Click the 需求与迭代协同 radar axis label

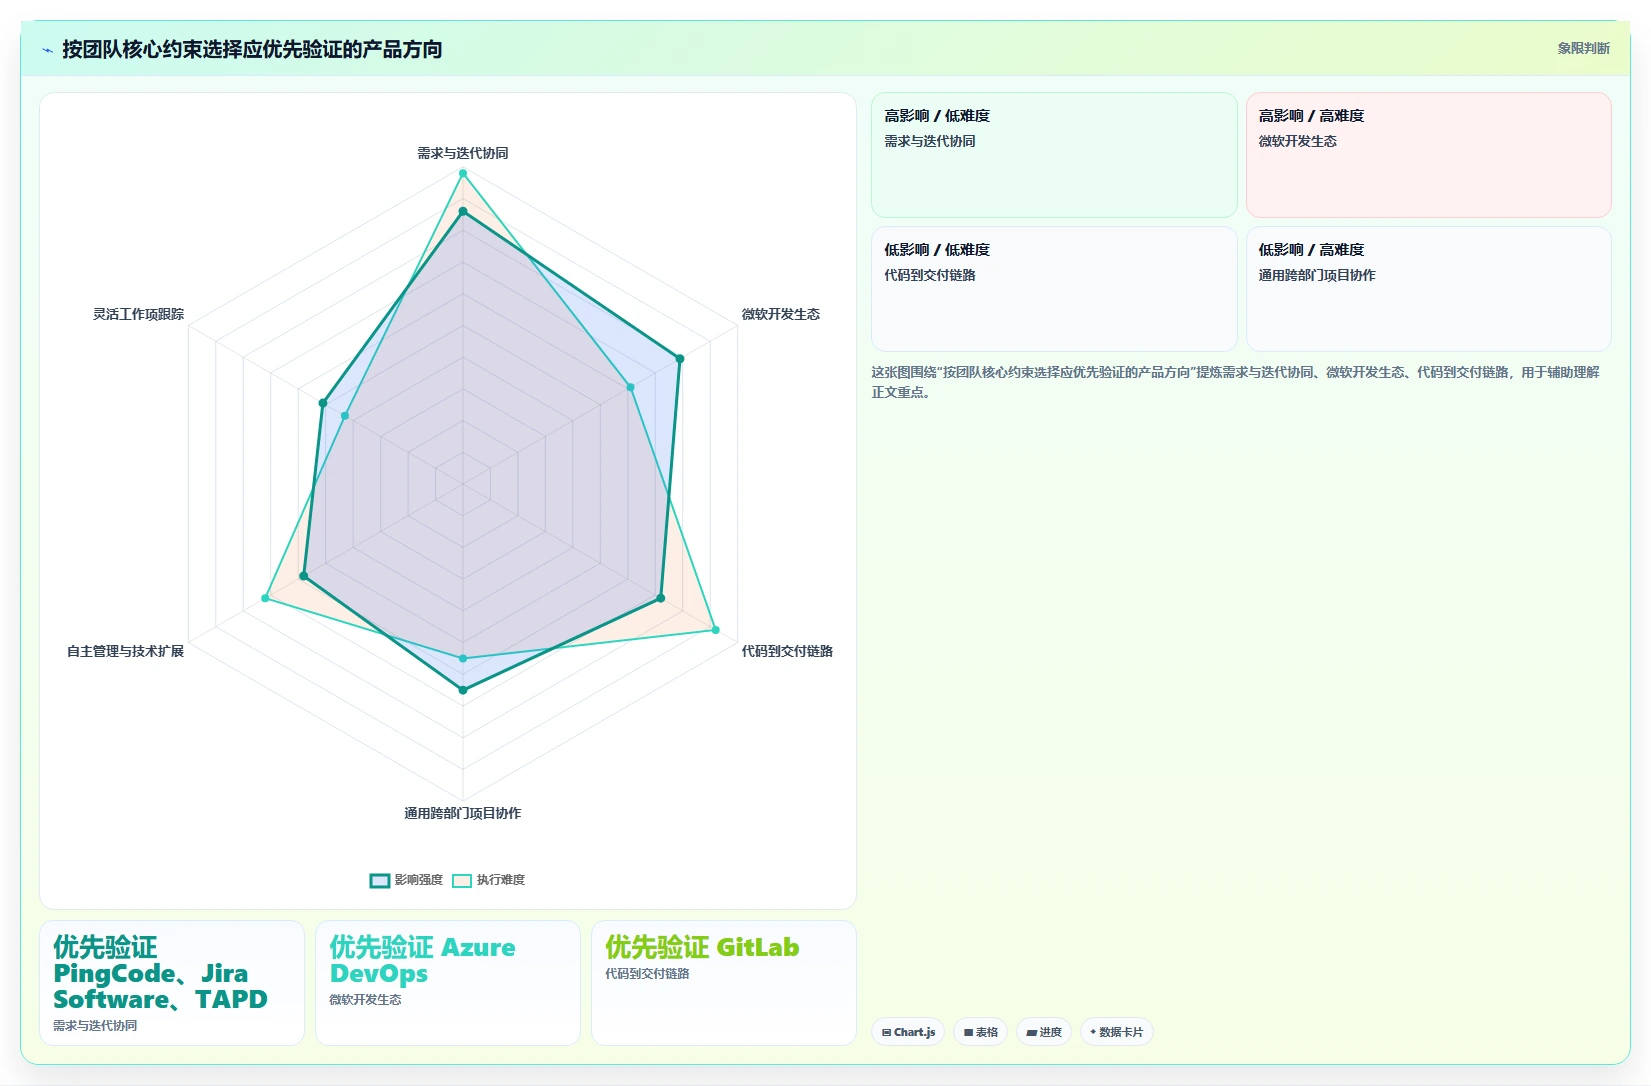(463, 153)
